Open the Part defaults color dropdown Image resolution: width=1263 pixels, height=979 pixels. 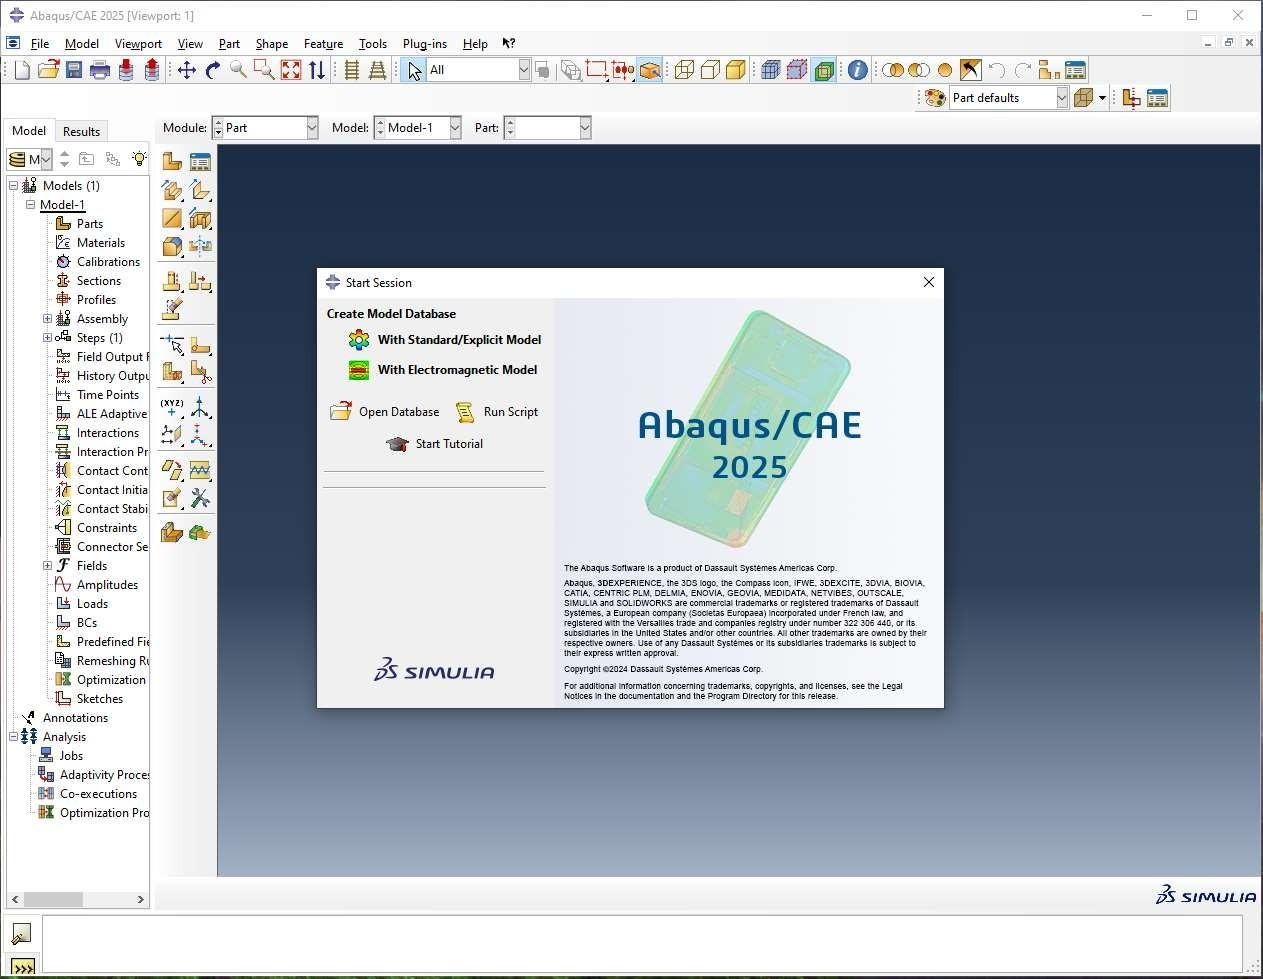1009,98
